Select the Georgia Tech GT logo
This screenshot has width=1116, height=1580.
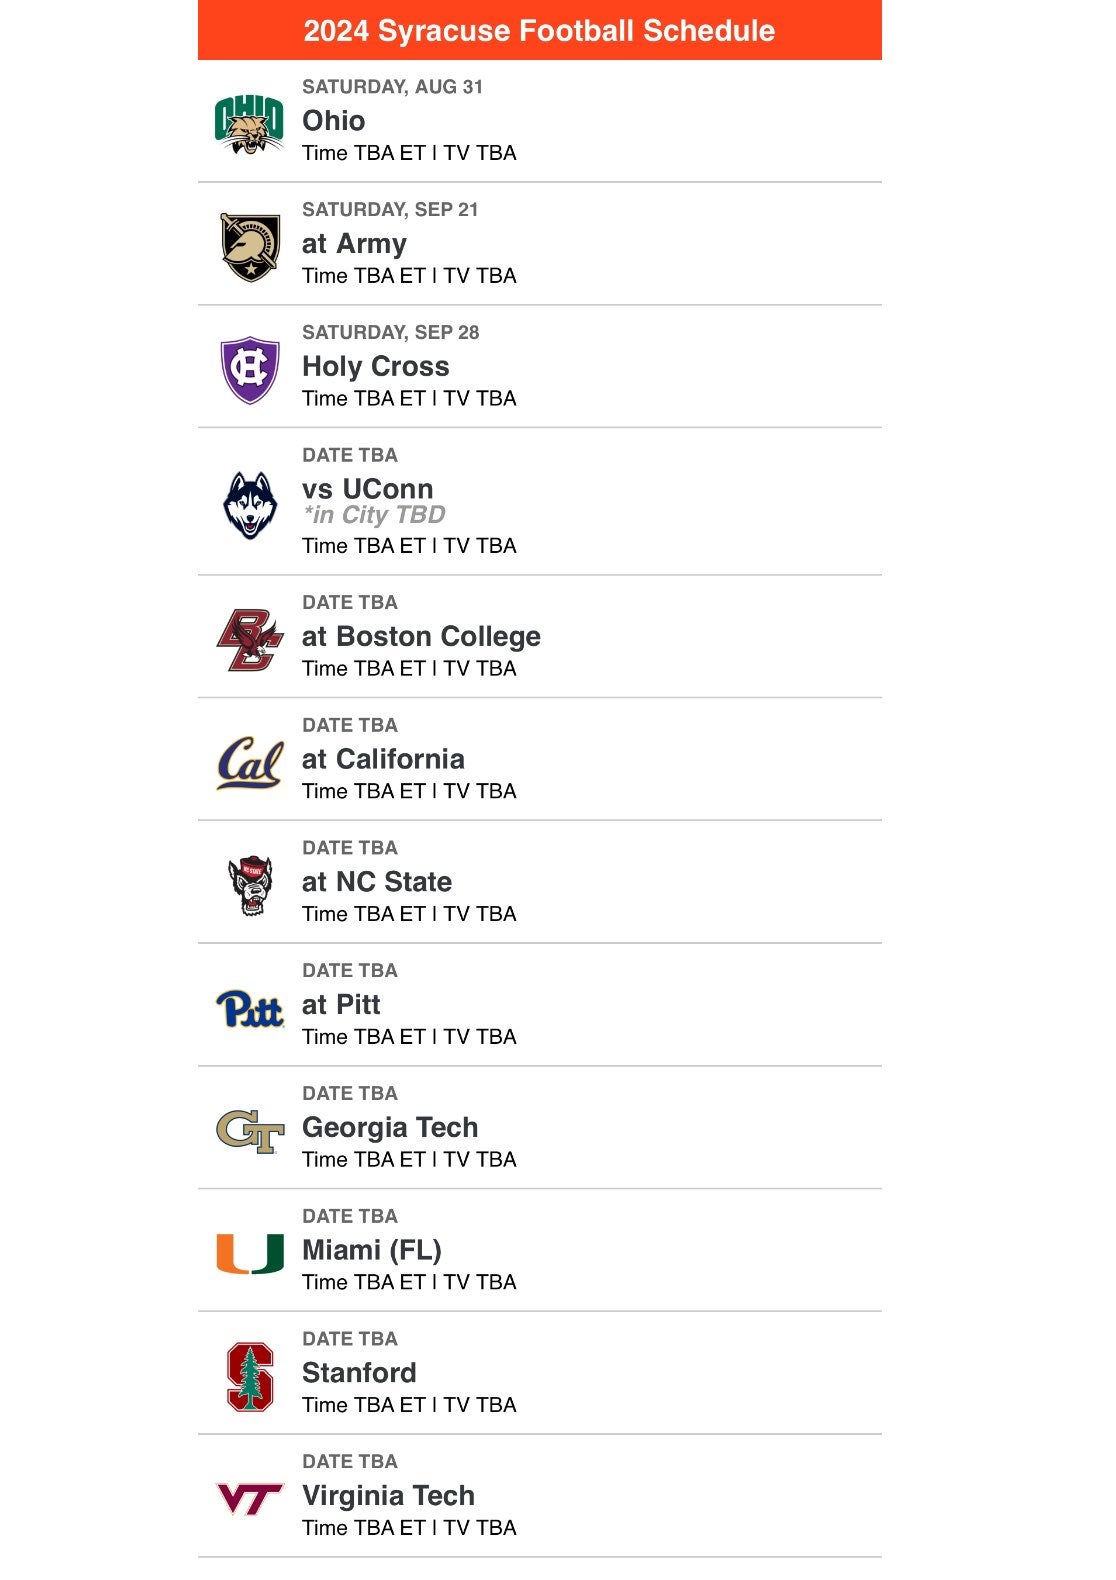point(250,1131)
